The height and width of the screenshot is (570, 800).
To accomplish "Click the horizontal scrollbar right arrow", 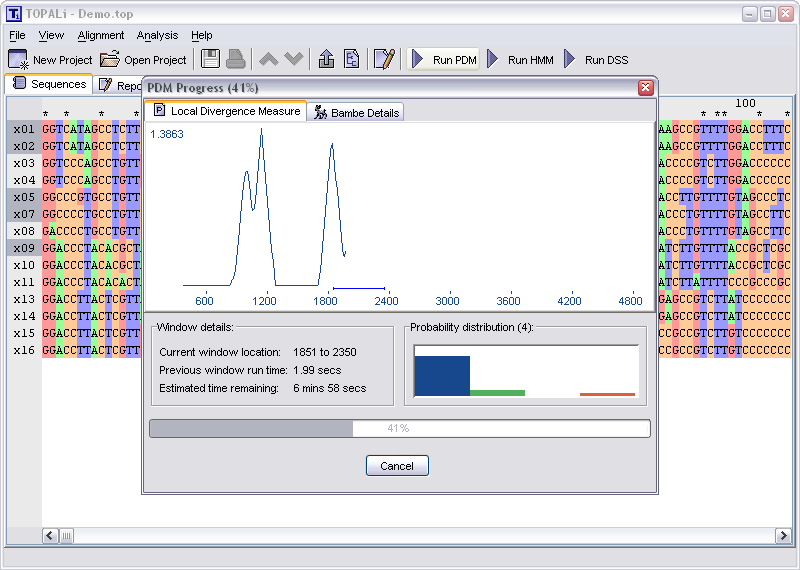I will [783, 535].
